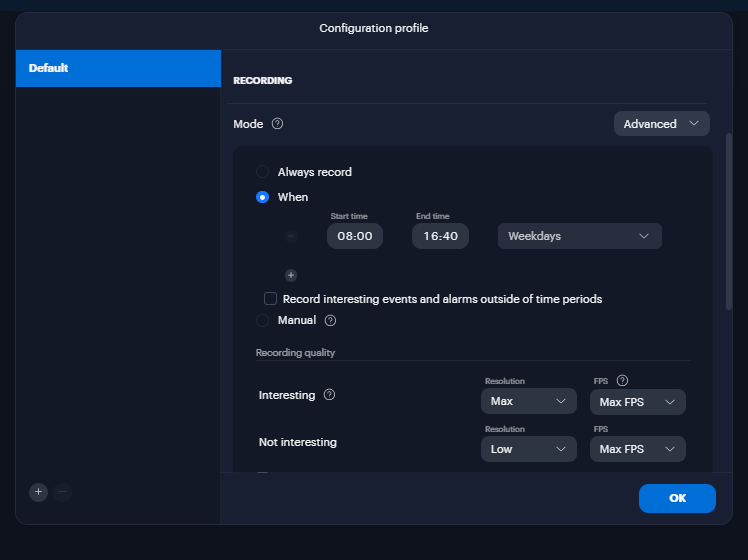Open the Mode help icon
The width and height of the screenshot is (748, 560).
click(x=277, y=124)
